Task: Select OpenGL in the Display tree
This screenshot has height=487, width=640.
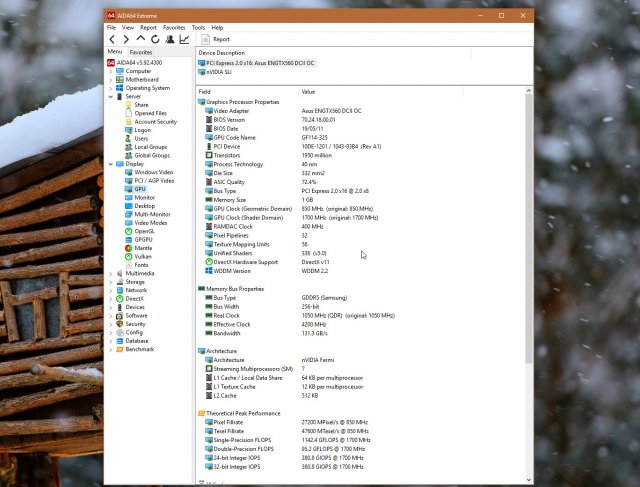Action: [144, 231]
